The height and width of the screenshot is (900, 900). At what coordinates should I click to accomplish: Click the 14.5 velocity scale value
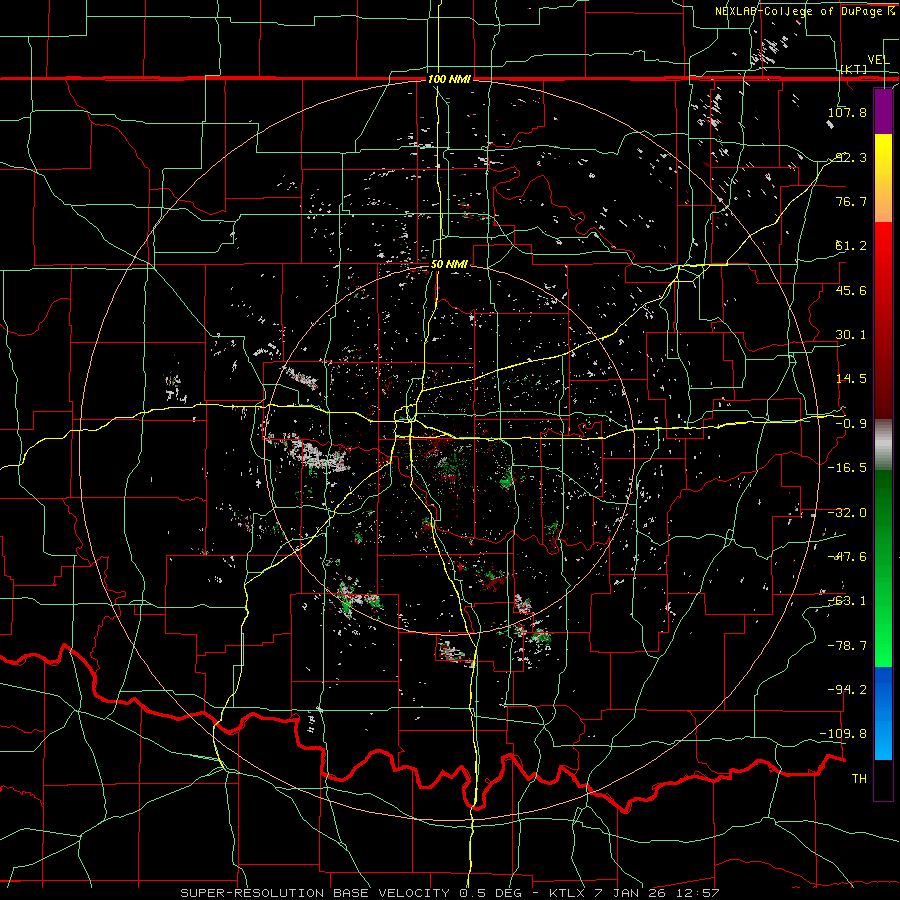click(851, 379)
